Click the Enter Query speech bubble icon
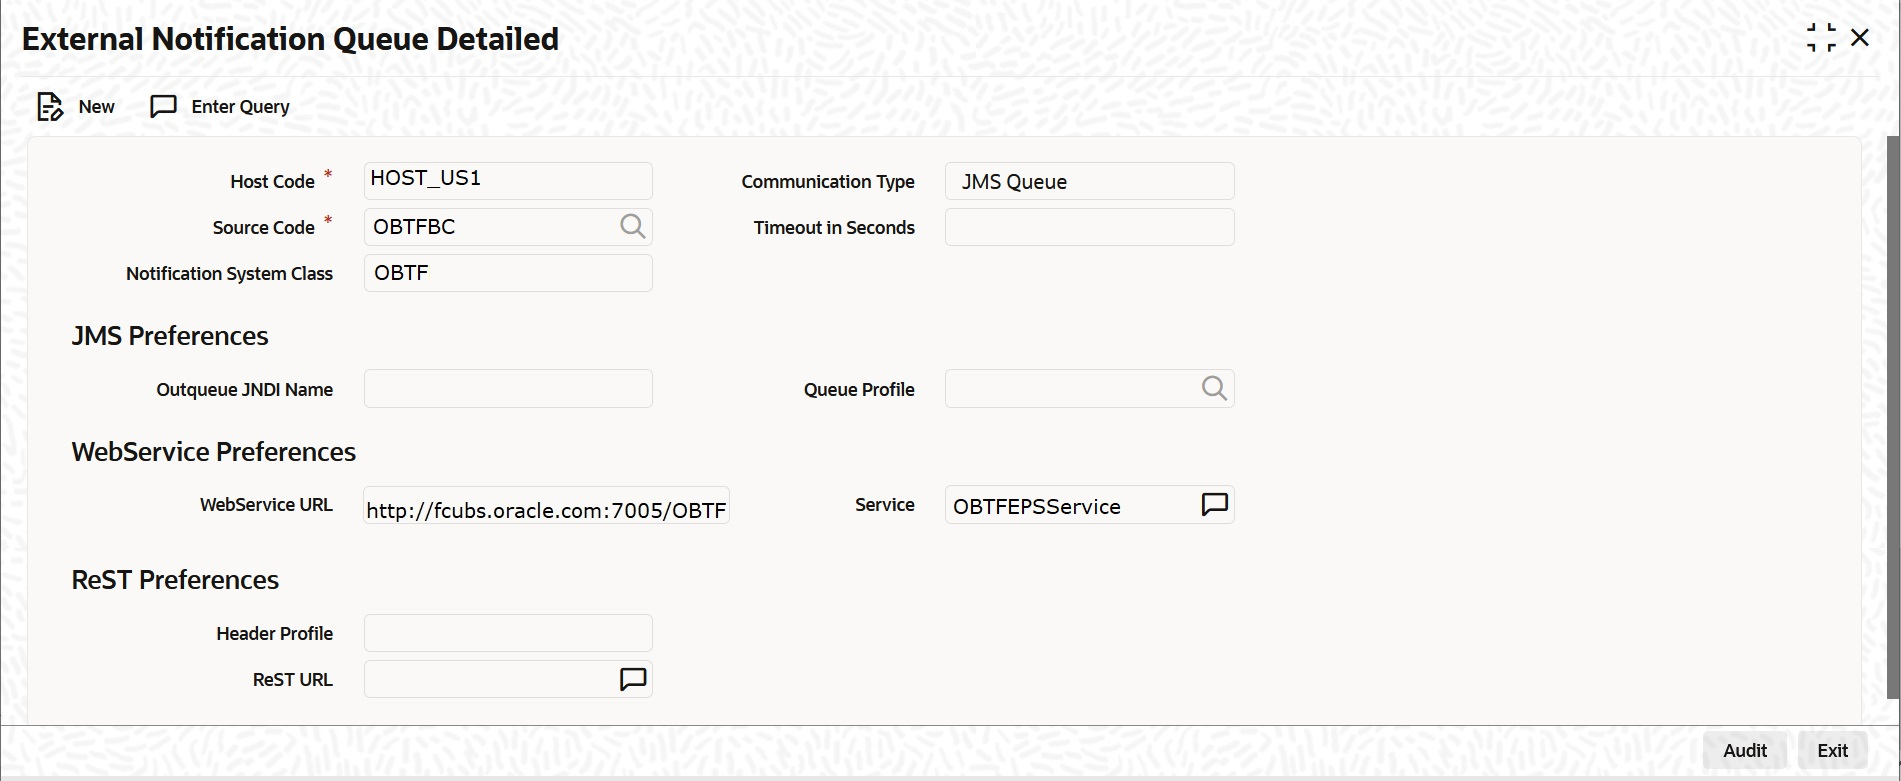This screenshot has height=781, width=1901. pos(163,107)
